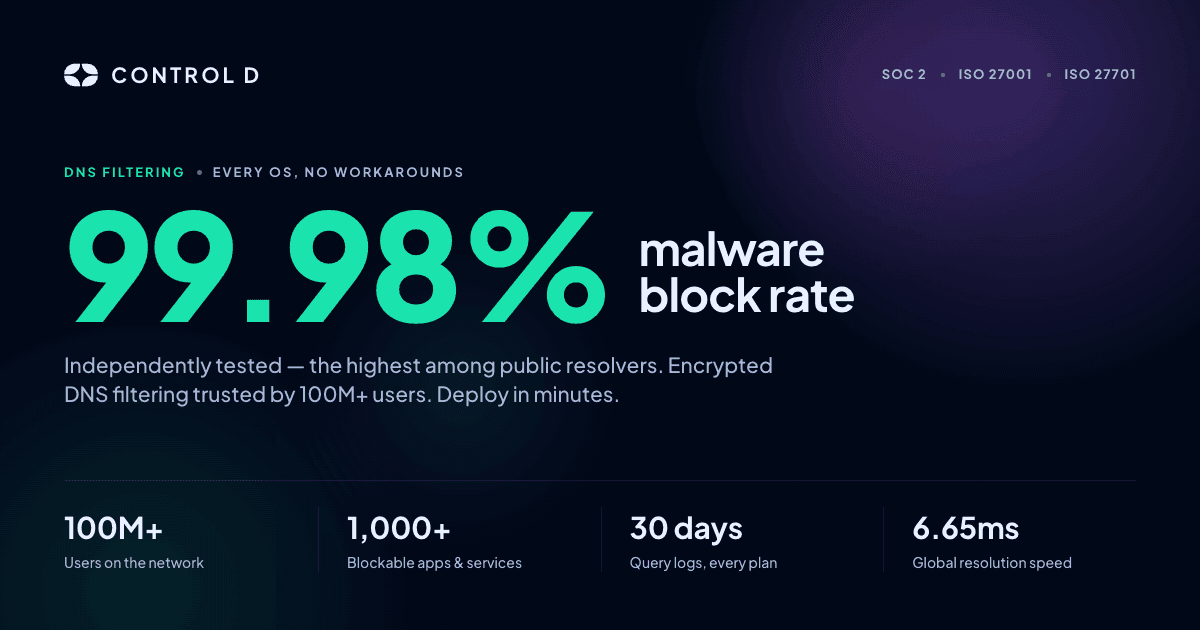Select the ISO 27701 certification label
The image size is (1200, 630).
[x=1100, y=74]
